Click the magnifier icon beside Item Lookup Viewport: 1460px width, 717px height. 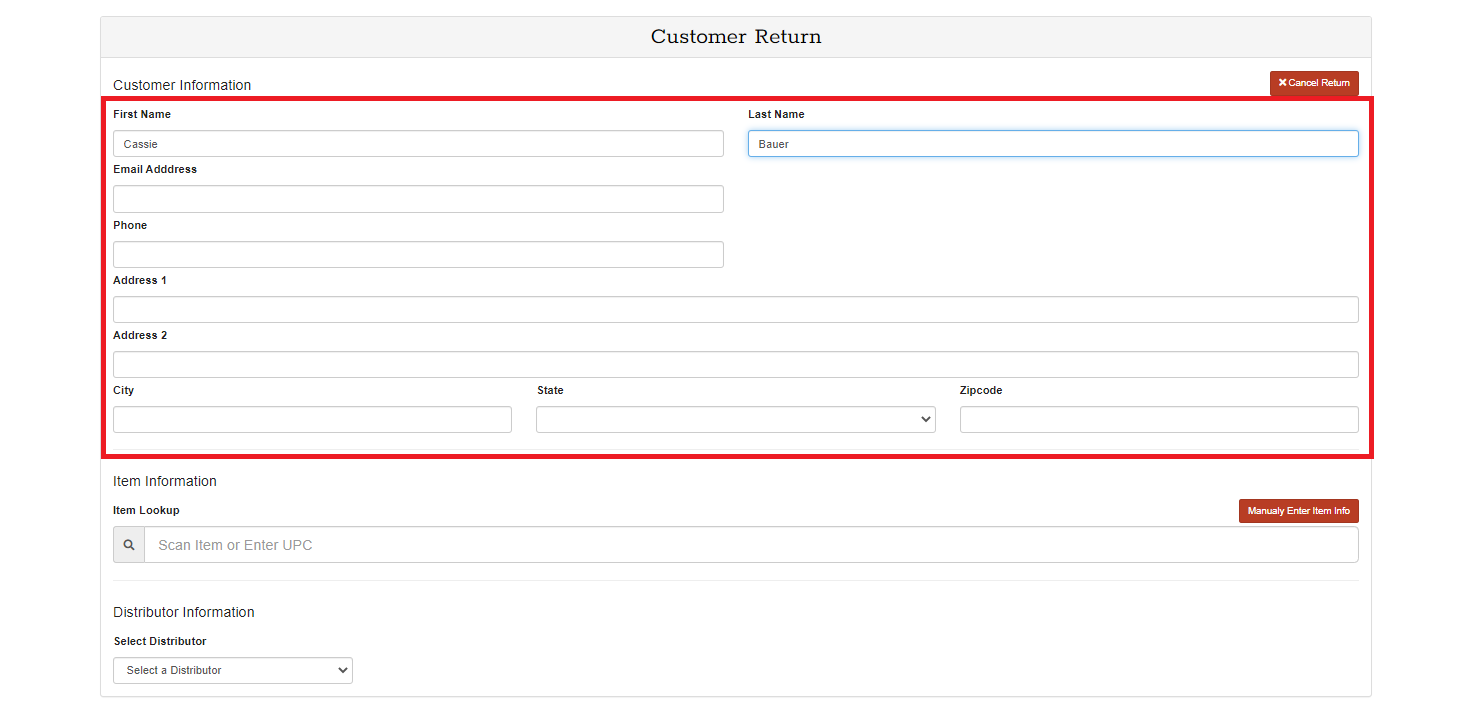coord(129,545)
